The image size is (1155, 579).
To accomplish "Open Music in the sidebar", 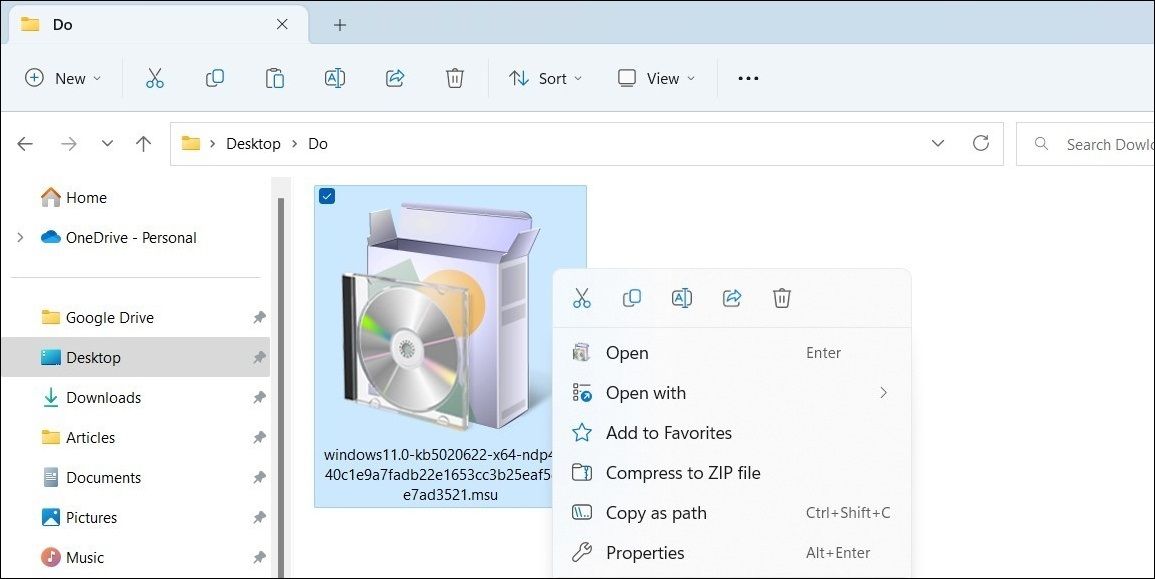I will click(x=85, y=558).
